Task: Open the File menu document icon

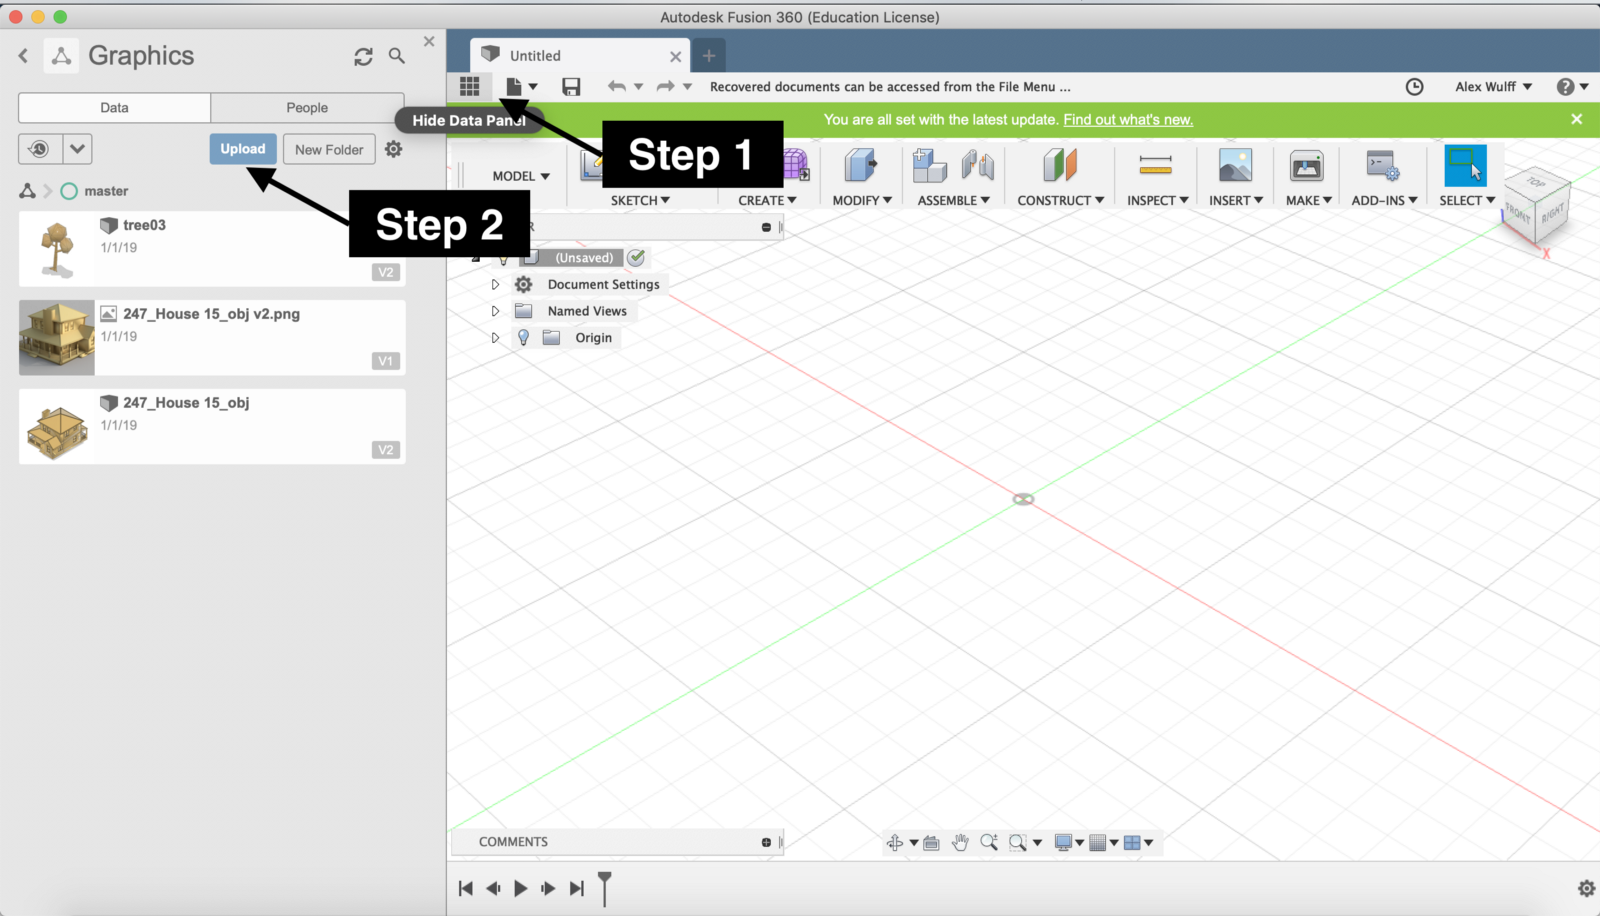Action: point(514,87)
